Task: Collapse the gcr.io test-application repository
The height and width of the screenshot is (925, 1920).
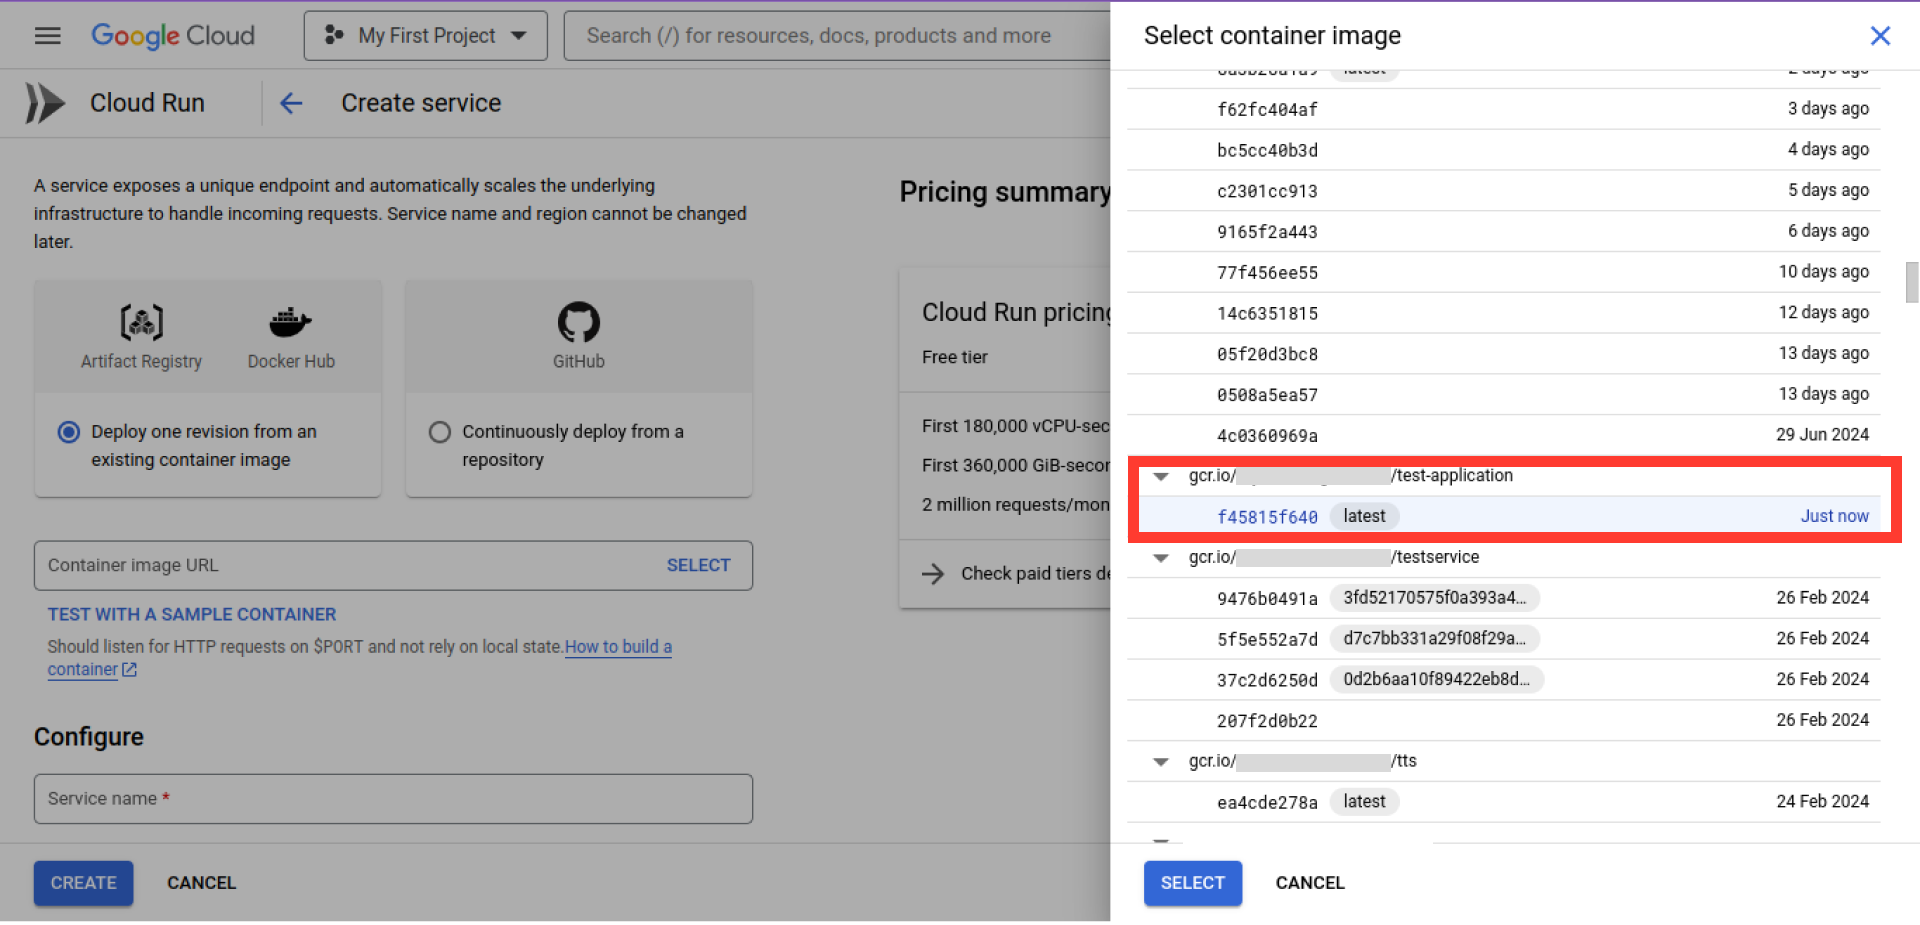Action: coord(1161,476)
